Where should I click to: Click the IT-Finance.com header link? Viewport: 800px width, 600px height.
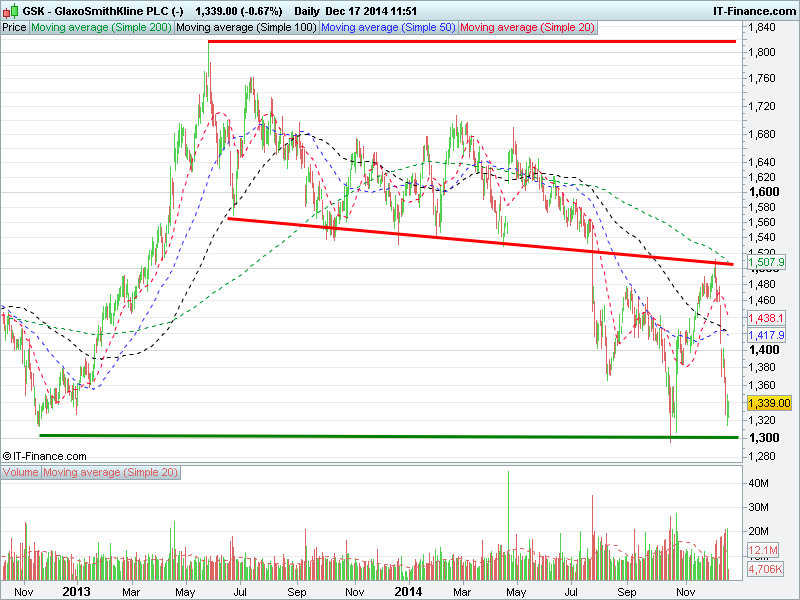(x=754, y=11)
